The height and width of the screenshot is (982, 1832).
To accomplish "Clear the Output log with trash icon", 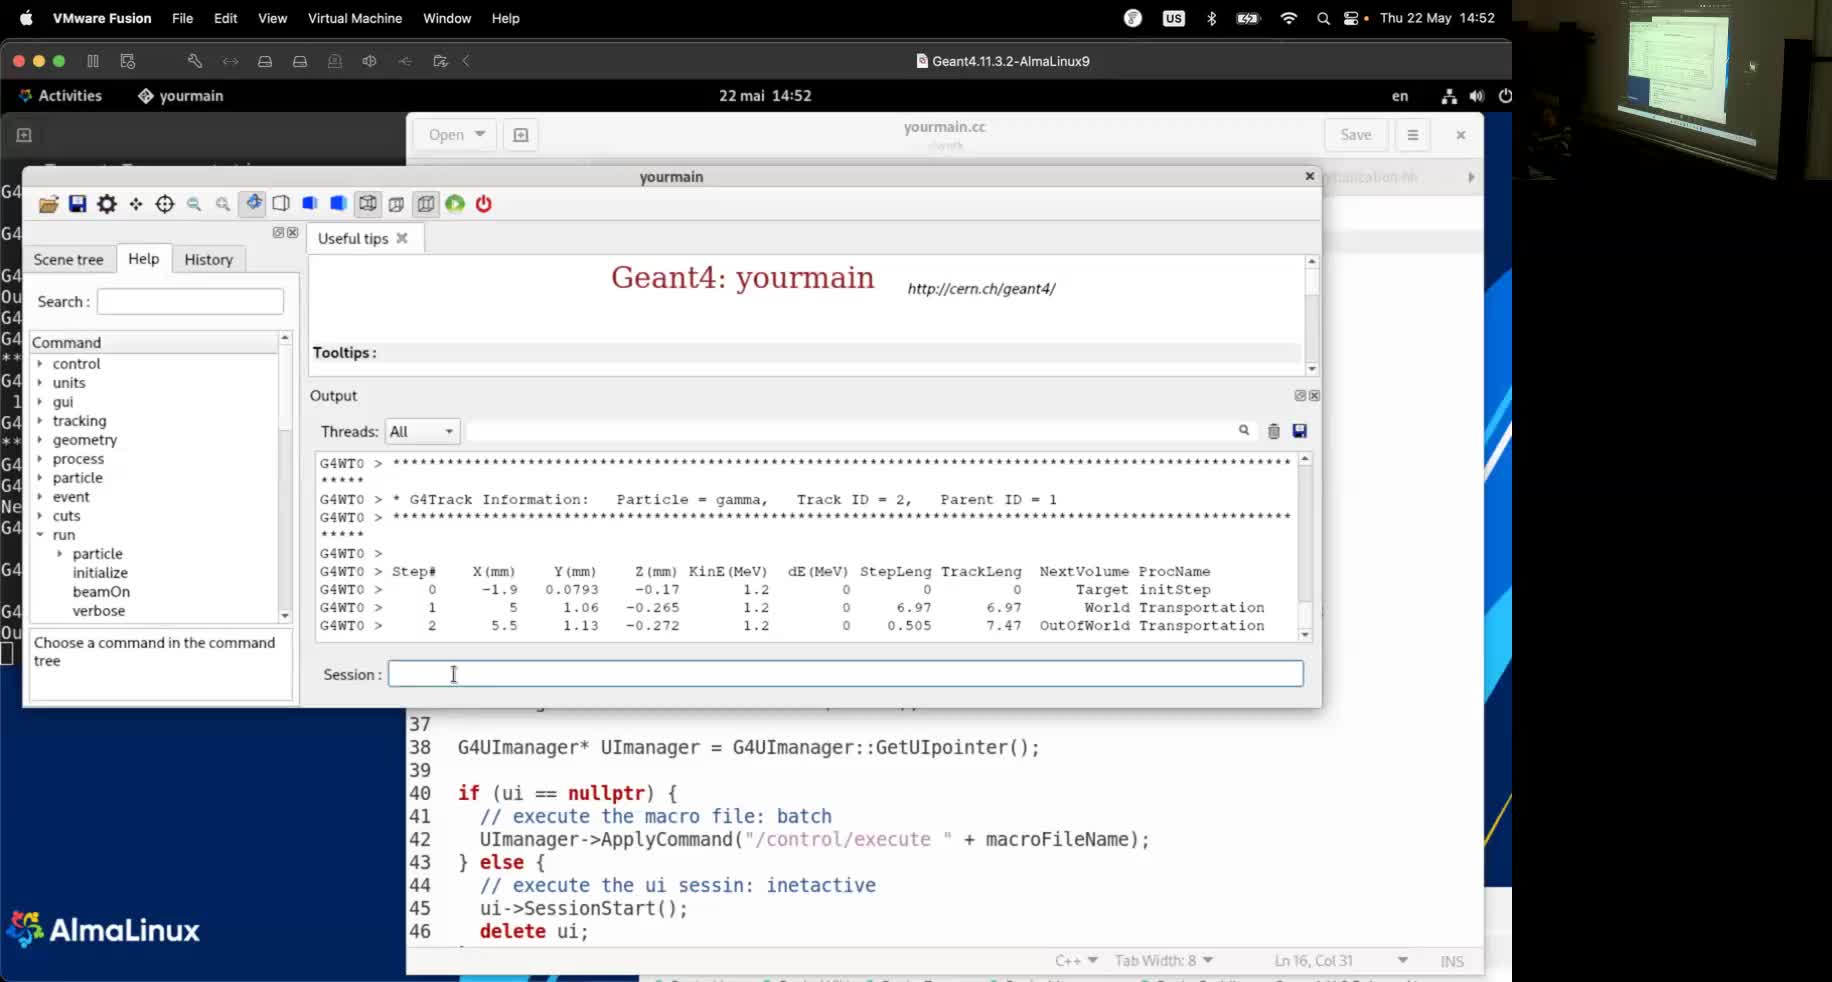I will (x=1272, y=431).
